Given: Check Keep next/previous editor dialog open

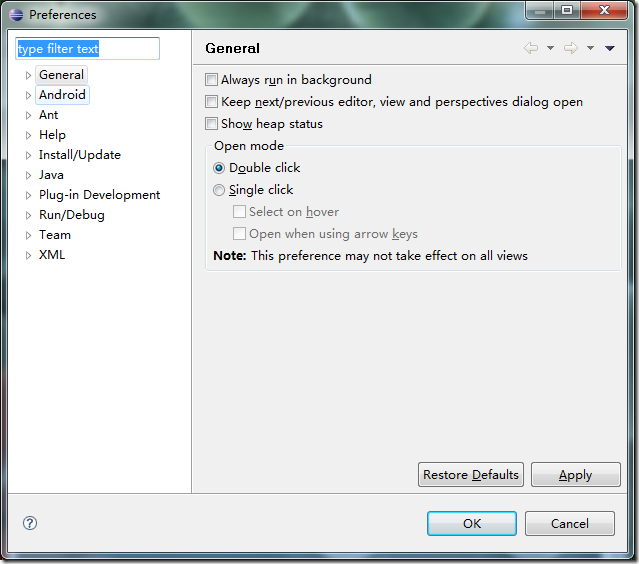Looking at the screenshot, I should 211,101.
